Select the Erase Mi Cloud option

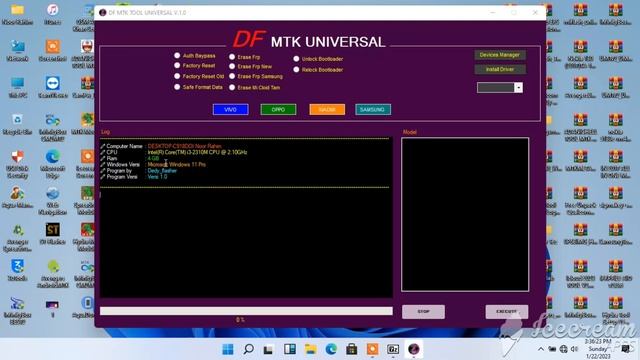[x=232, y=87]
